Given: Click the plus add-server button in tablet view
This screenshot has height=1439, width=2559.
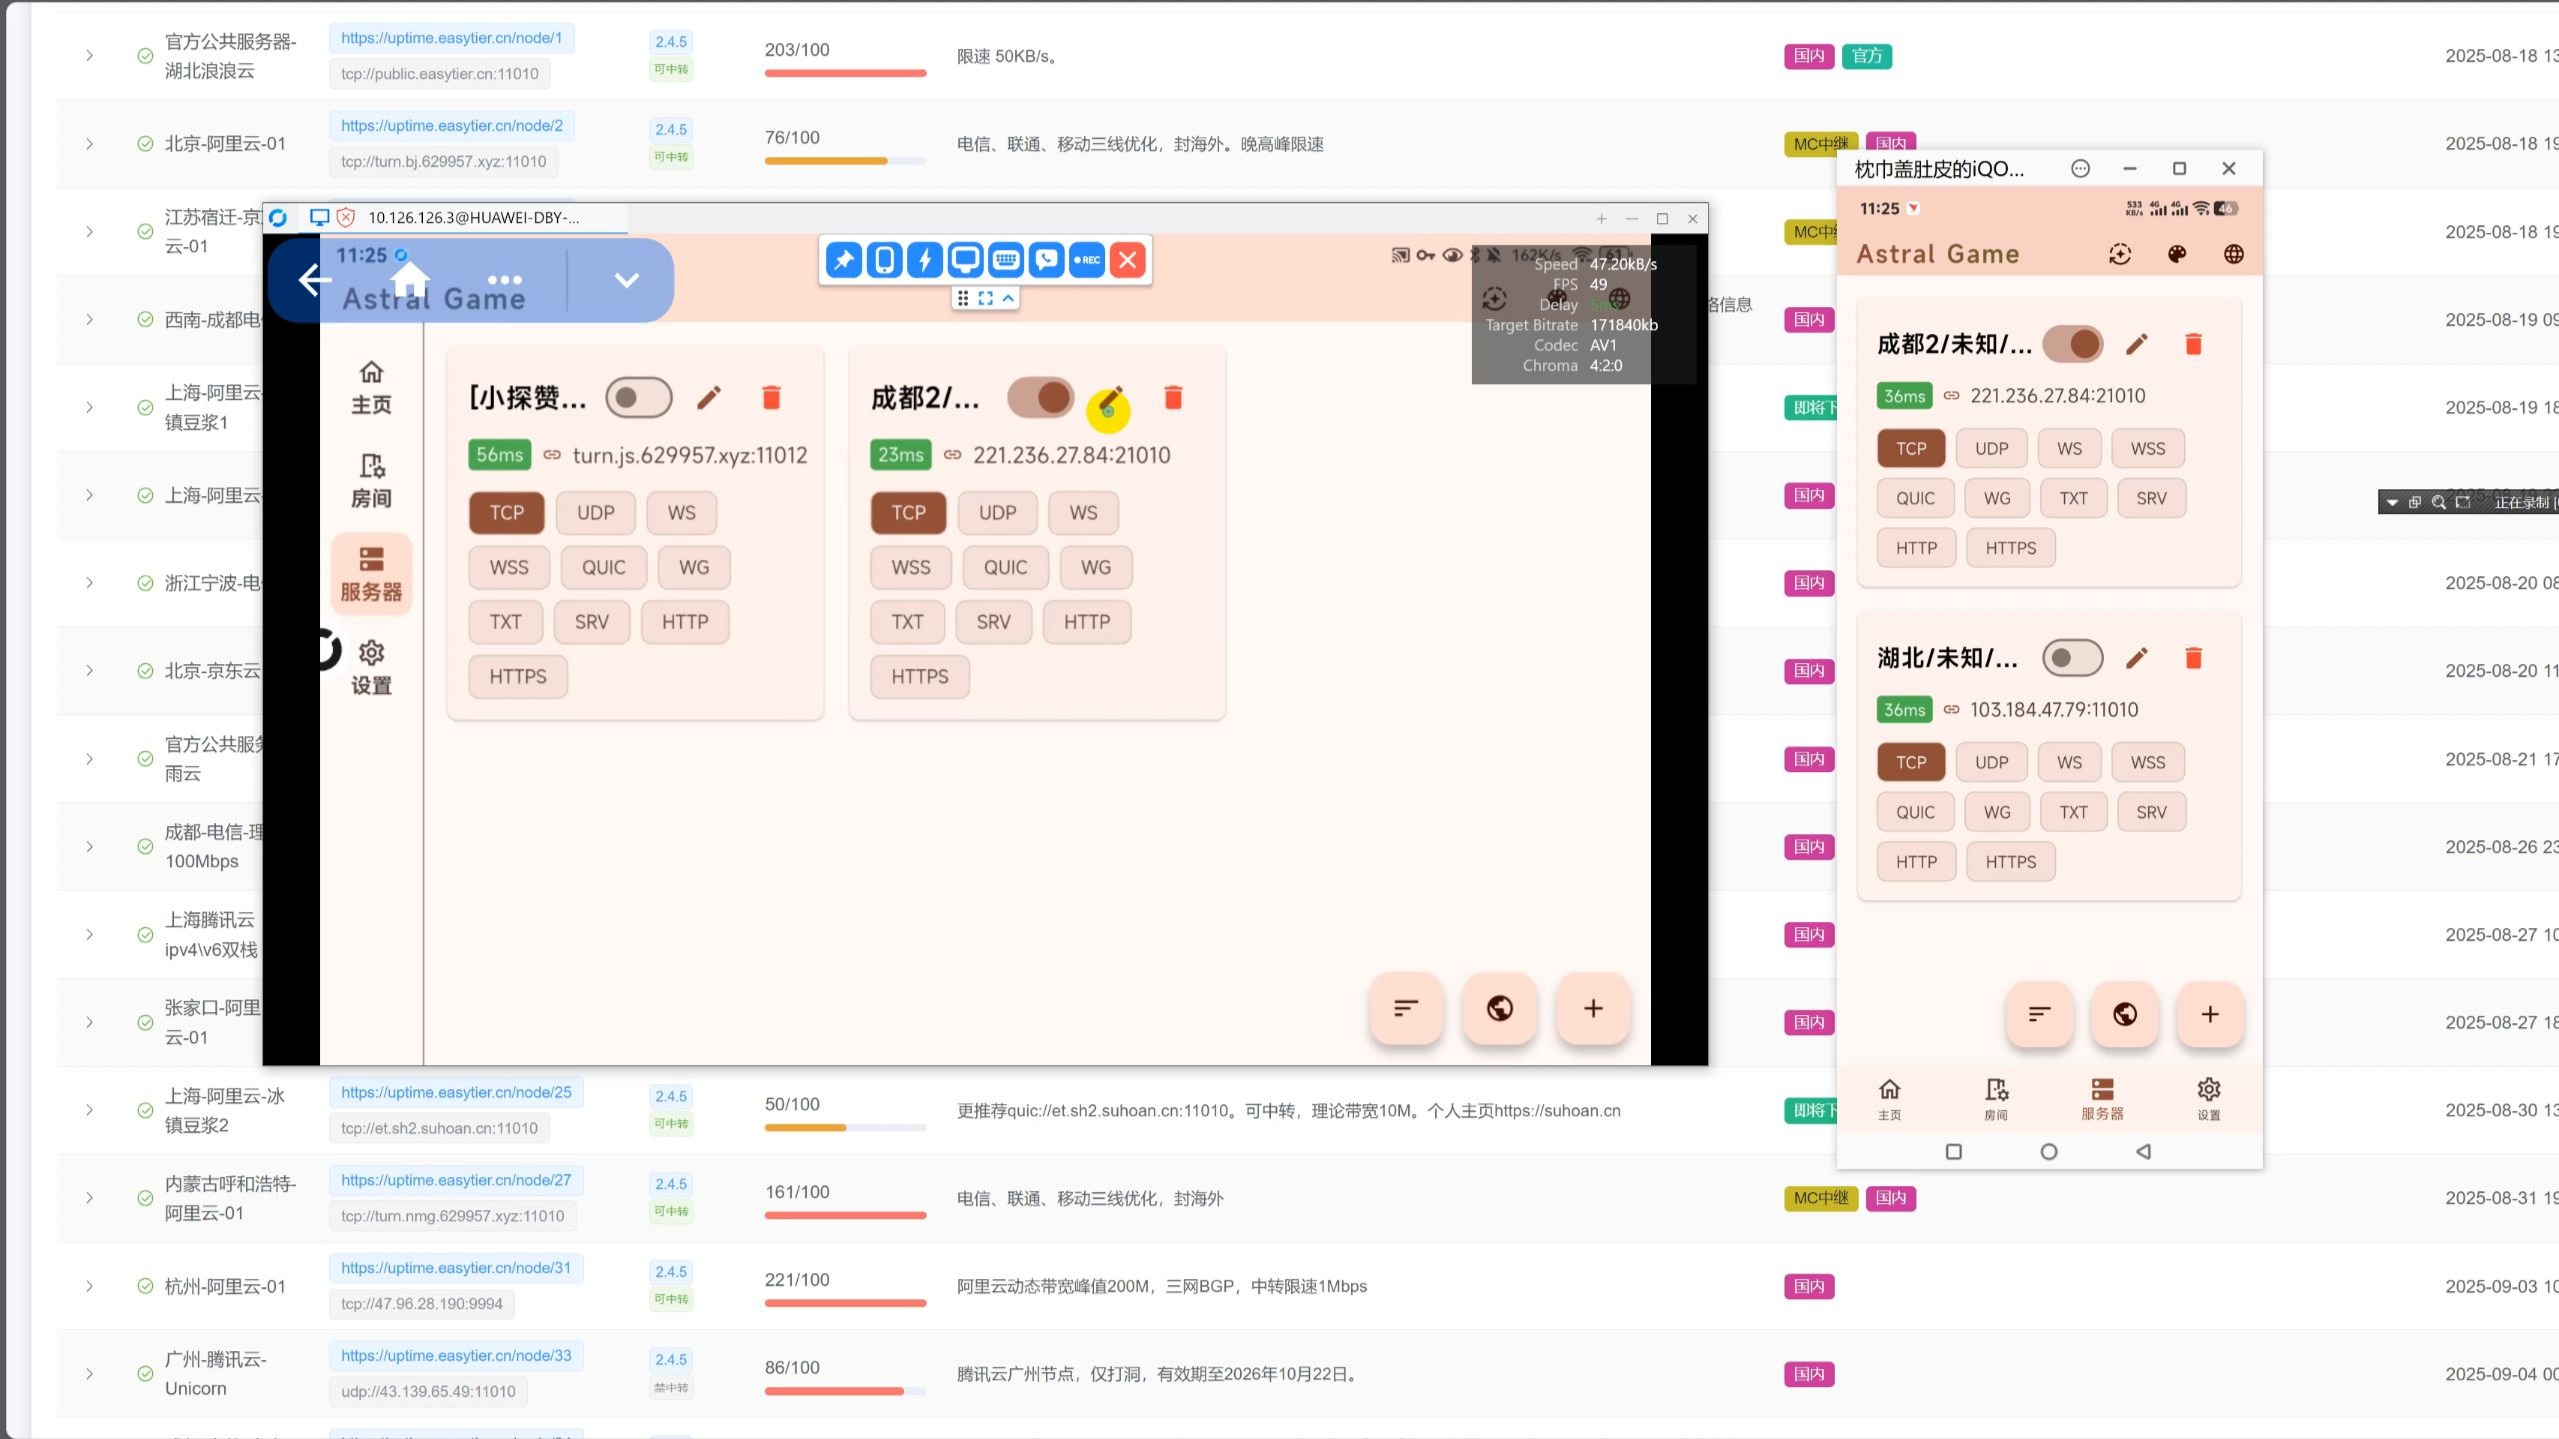Looking at the screenshot, I should click(x=1593, y=1008).
